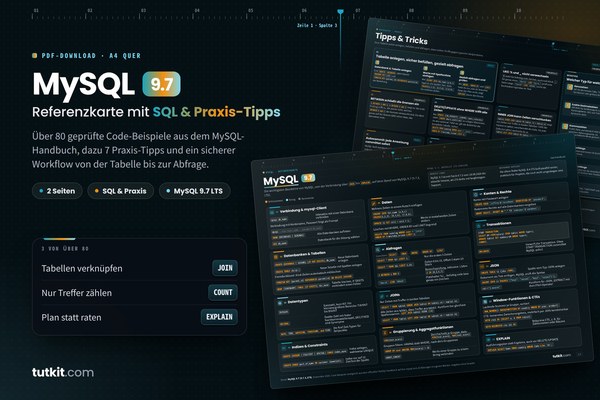The image size is (600, 400).
Task: Click ruler tick labeled 10
Action: pyautogui.click(x=518, y=11)
